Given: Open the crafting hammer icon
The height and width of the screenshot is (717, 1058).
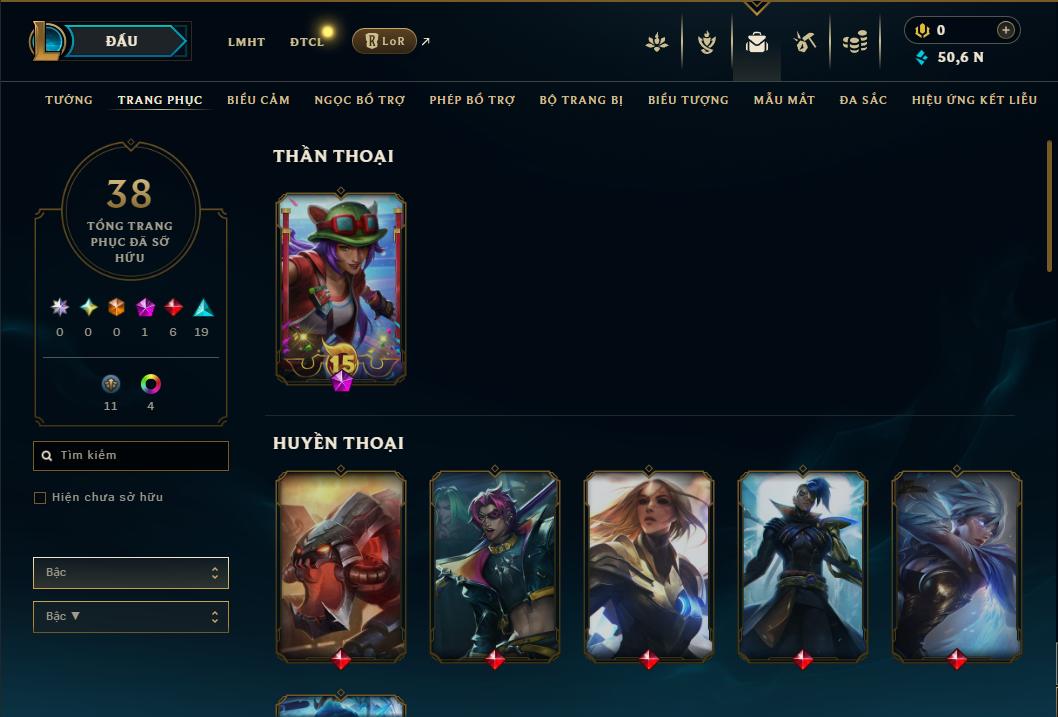Looking at the screenshot, I should (x=804, y=42).
